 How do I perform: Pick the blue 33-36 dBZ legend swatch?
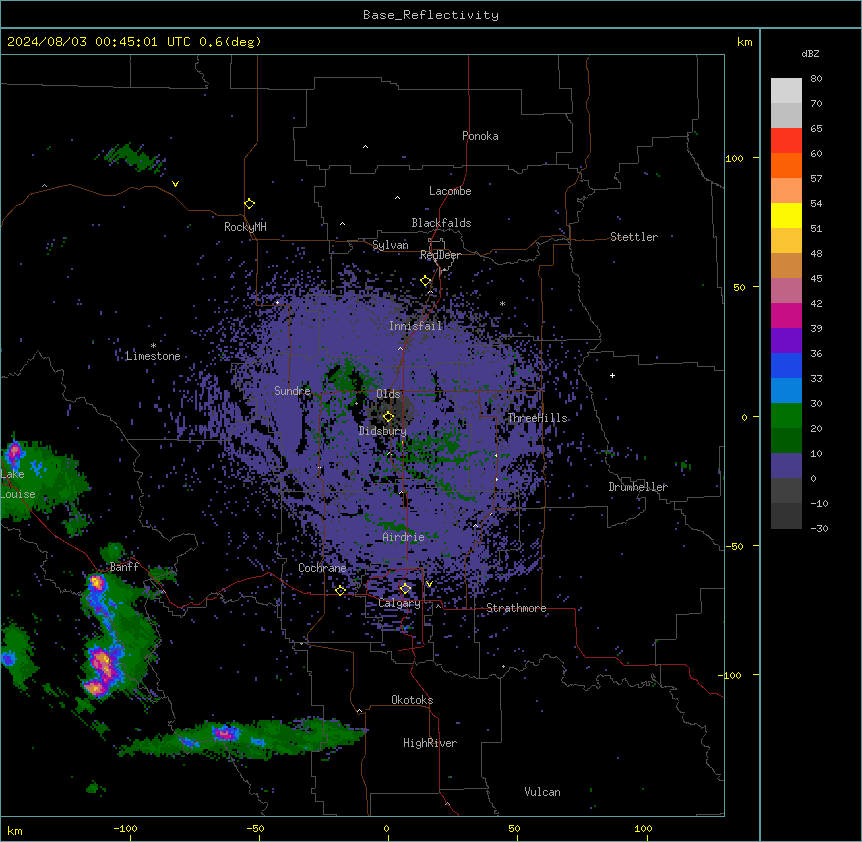pos(786,365)
